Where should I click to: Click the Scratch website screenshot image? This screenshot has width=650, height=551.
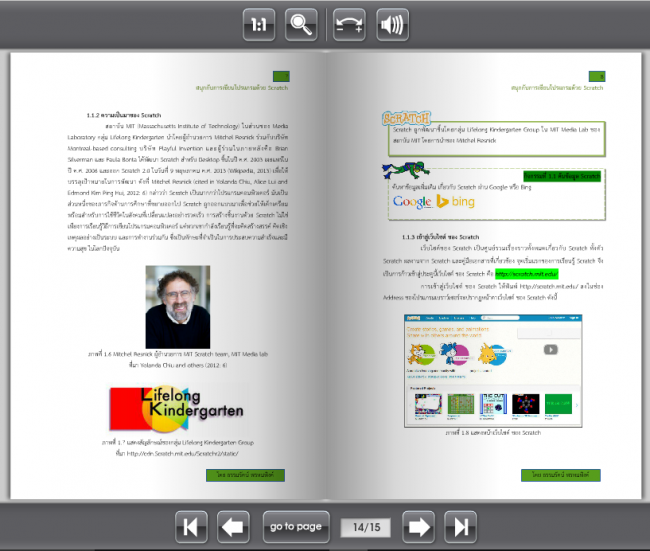coord(493,371)
